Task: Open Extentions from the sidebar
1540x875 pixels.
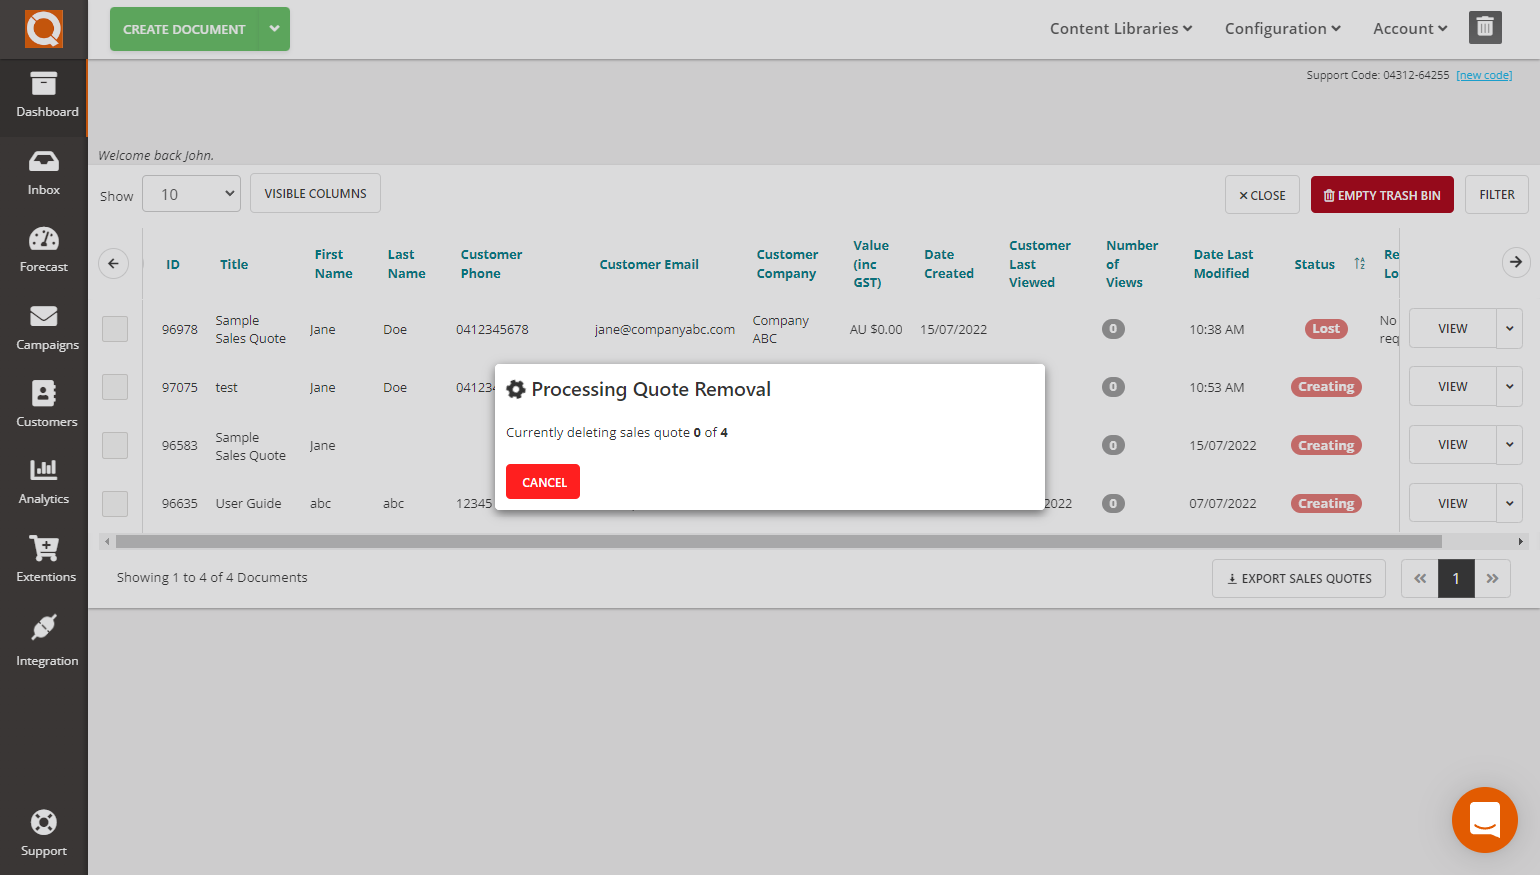Action: click(x=43, y=560)
